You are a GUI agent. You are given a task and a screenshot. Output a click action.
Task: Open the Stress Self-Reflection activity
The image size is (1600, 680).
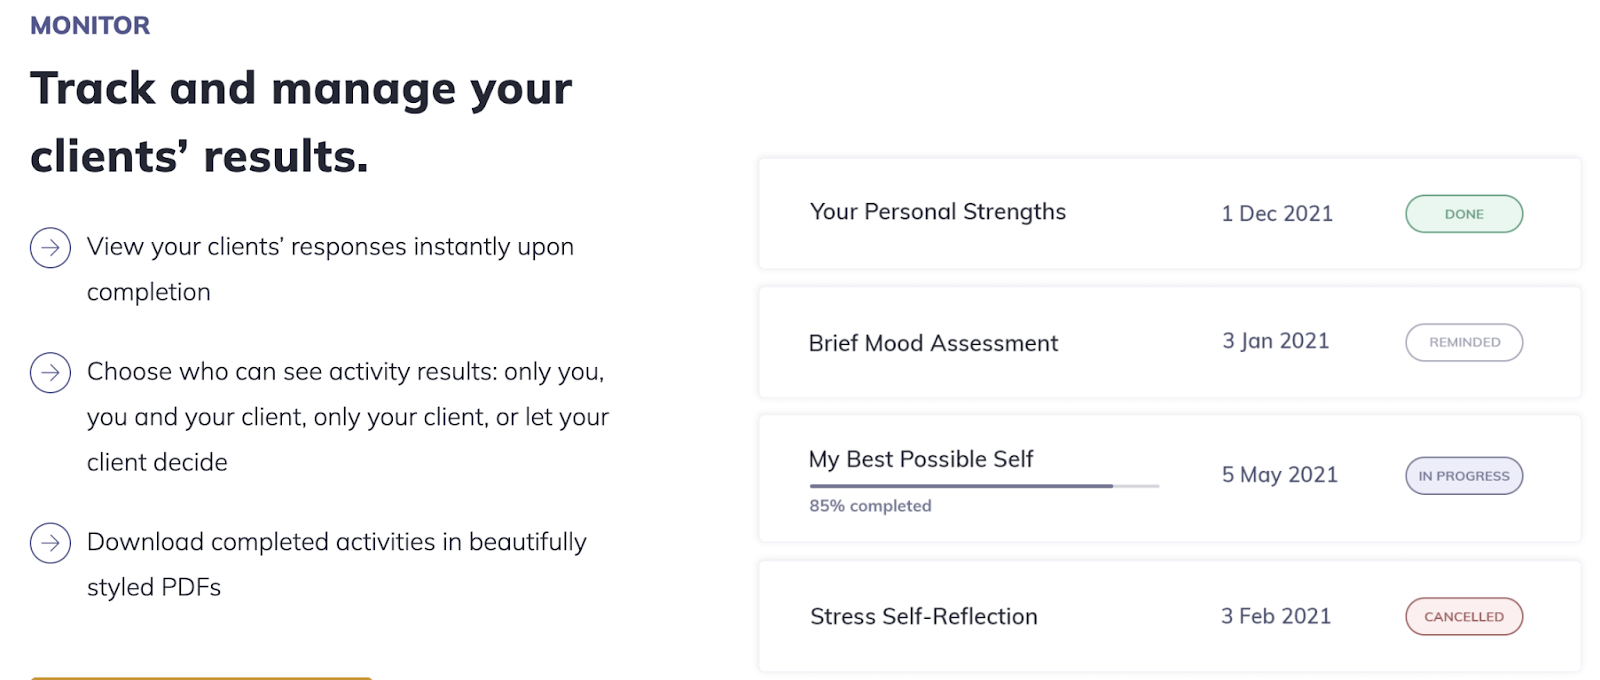[x=923, y=616]
